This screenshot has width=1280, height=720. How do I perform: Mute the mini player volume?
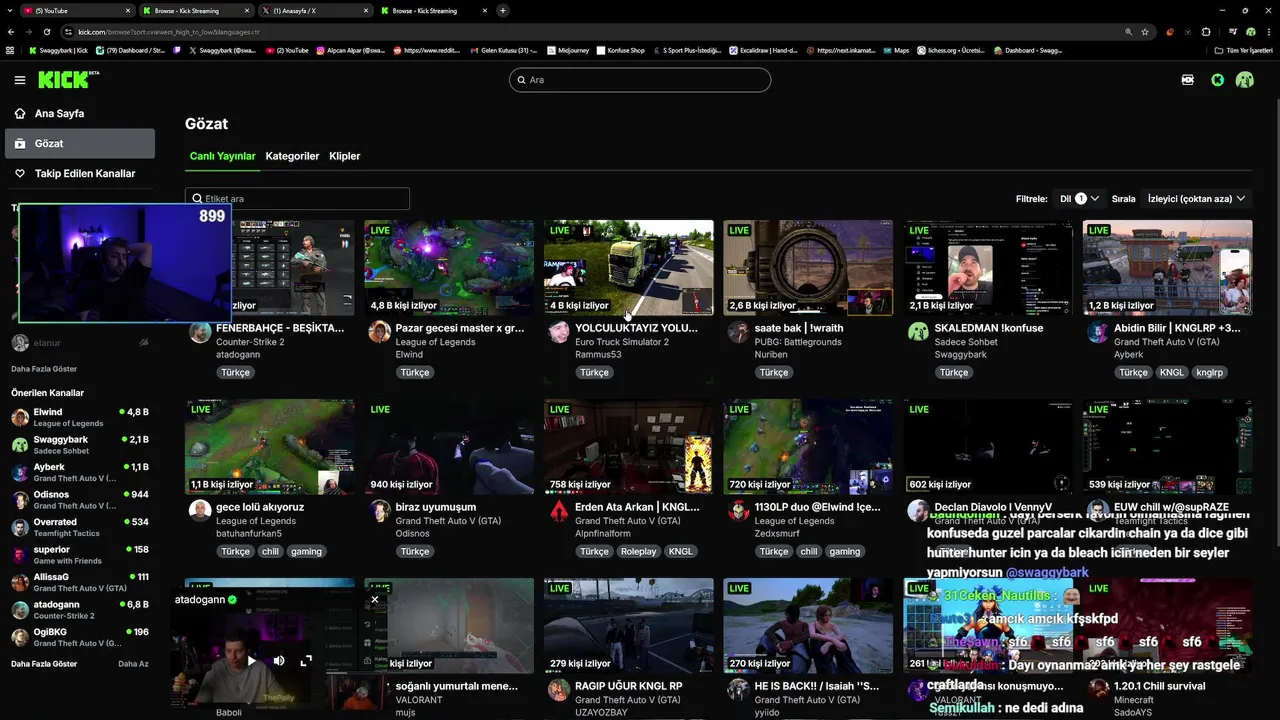279,661
